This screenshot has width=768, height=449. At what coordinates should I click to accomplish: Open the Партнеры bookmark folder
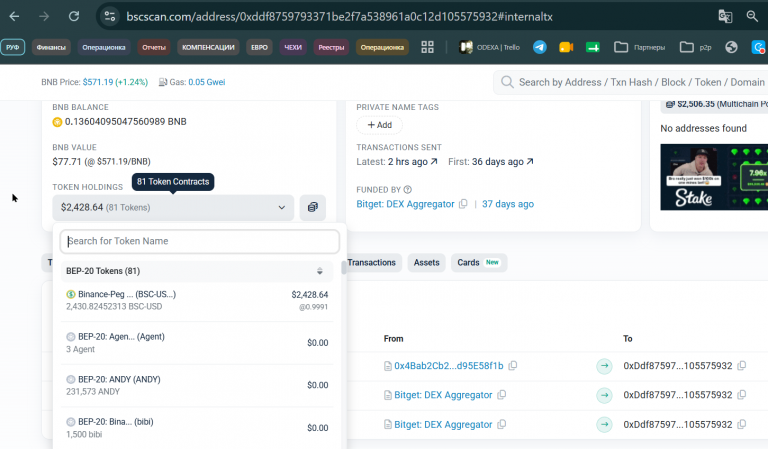[639, 47]
